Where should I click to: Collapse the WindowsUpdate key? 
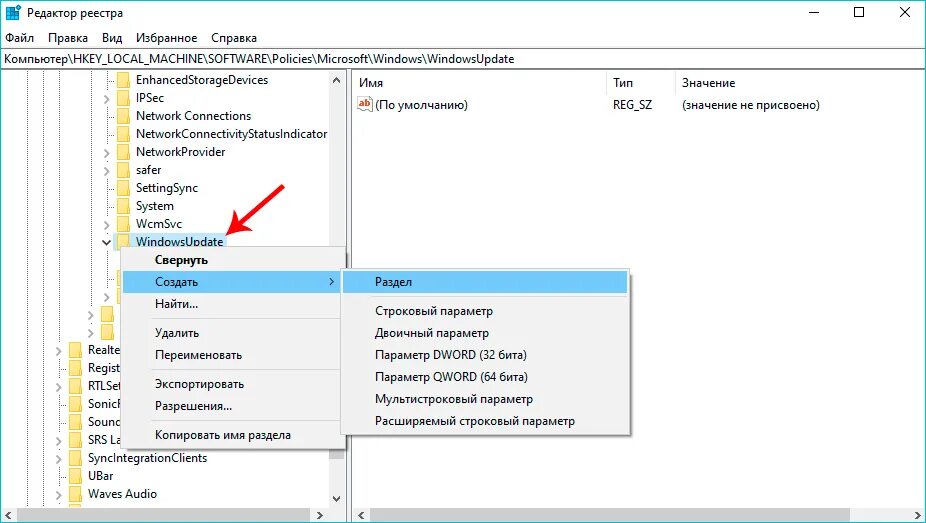(x=106, y=242)
